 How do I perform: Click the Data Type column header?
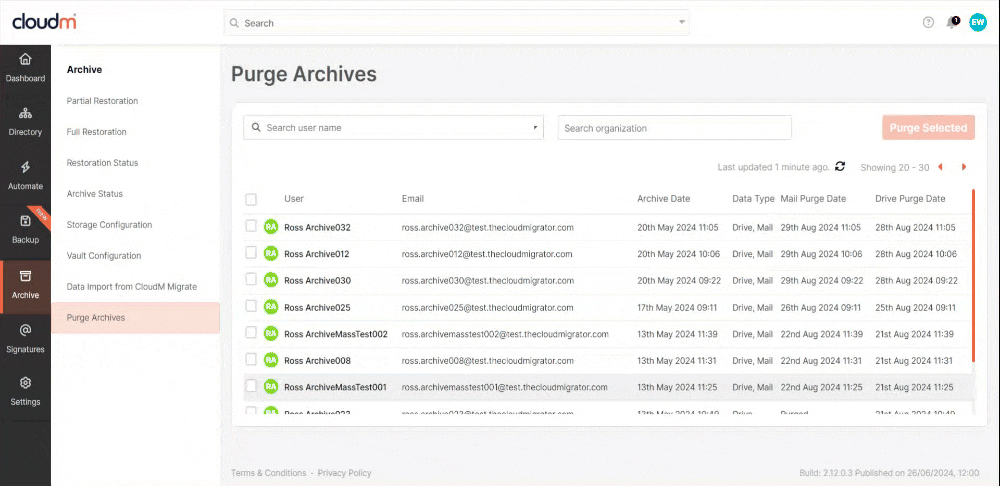753,199
